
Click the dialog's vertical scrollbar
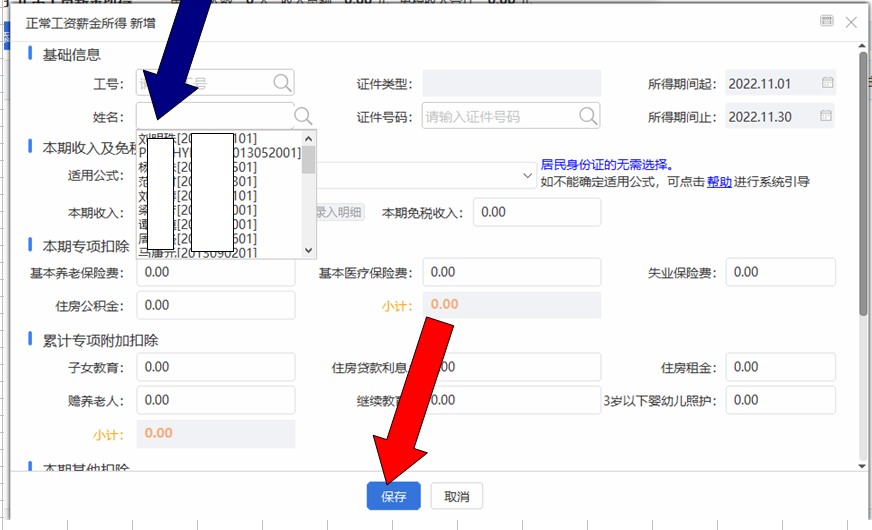pyautogui.click(x=863, y=200)
